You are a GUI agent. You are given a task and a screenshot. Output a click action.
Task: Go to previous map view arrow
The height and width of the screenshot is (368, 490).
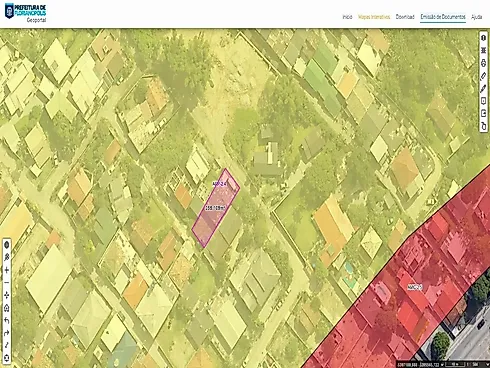pyautogui.click(x=6, y=321)
